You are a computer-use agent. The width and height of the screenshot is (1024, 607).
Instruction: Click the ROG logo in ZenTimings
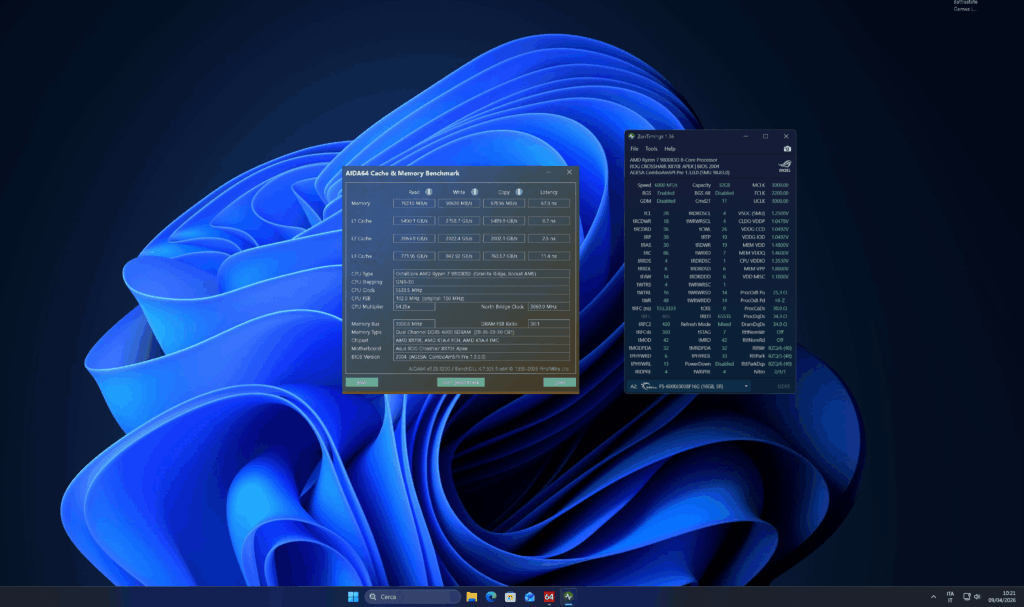(x=785, y=166)
